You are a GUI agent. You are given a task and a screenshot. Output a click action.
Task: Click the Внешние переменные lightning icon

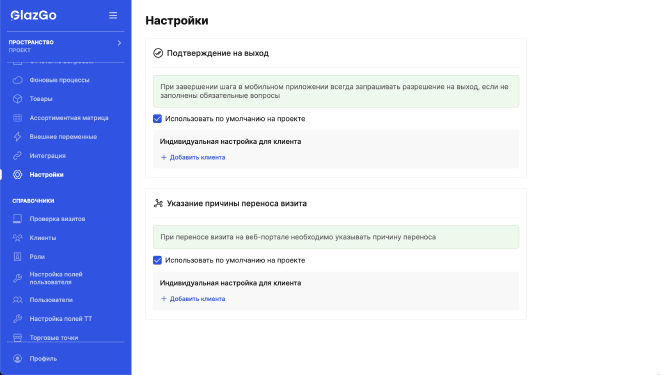(x=17, y=137)
